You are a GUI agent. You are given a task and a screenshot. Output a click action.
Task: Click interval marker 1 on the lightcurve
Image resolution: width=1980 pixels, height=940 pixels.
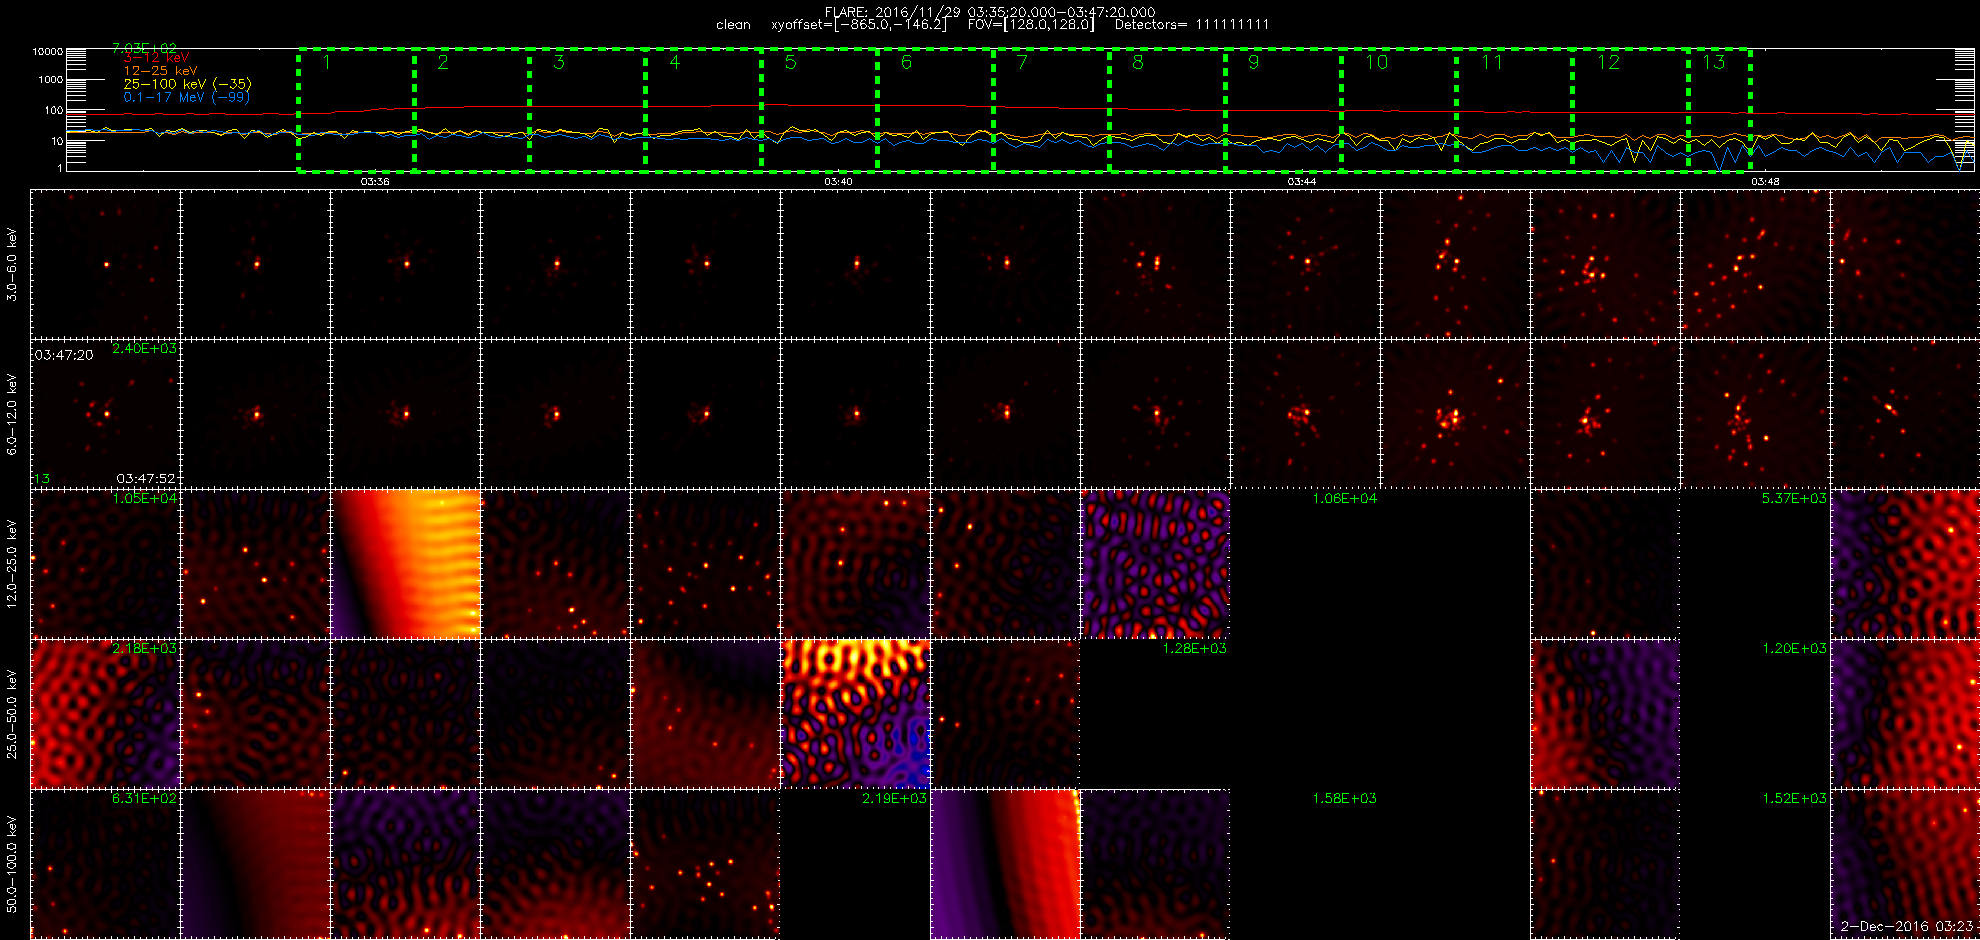327,63
